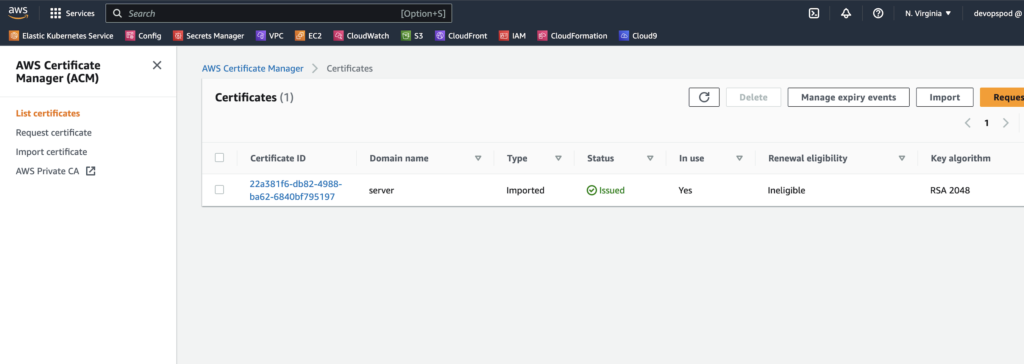
Task: Click the Elastic Kubernetes Service bookmark icon
Action: pos(14,36)
